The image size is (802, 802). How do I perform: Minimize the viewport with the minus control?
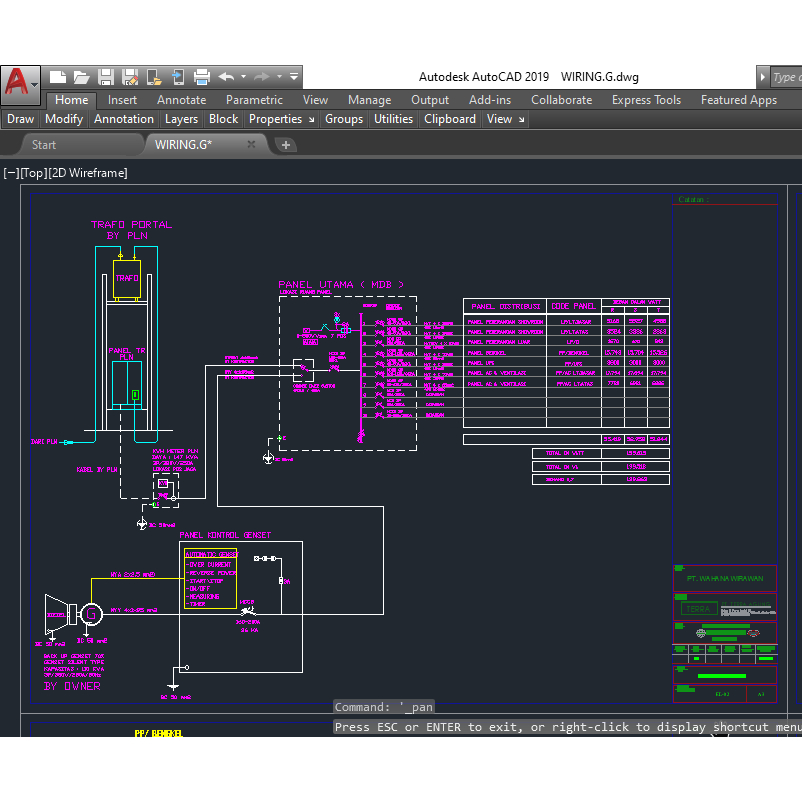pyautogui.click(x=12, y=172)
